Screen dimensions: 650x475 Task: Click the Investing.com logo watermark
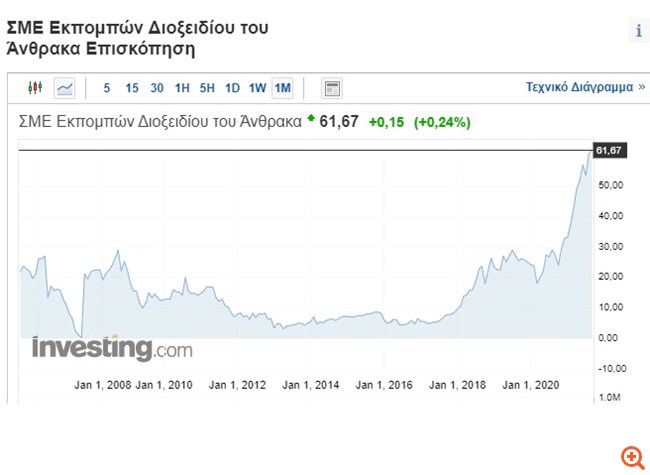click(111, 348)
